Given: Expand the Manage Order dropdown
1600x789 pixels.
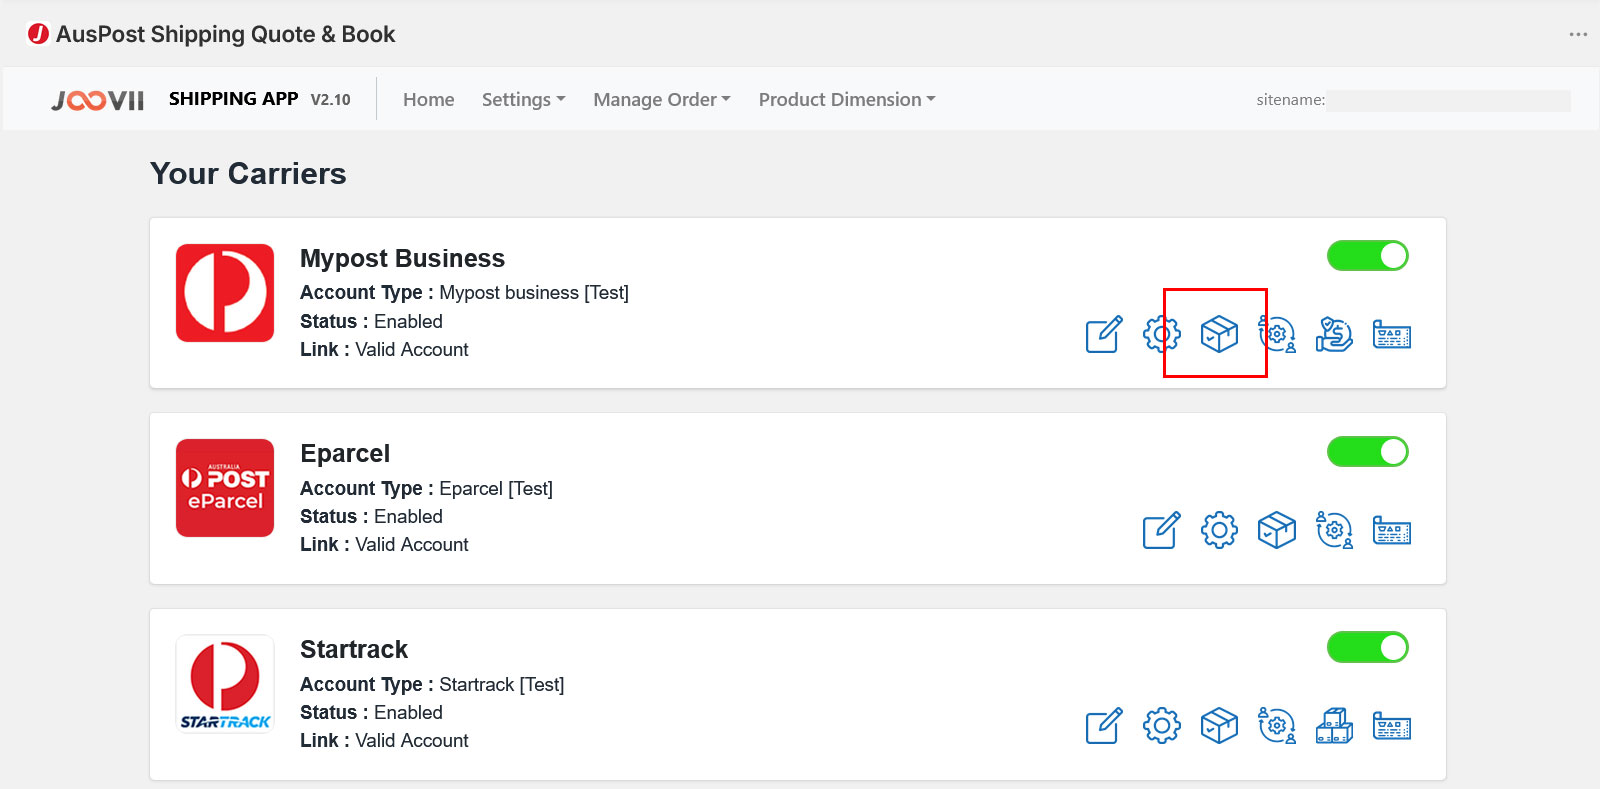Looking at the screenshot, I should click(662, 100).
